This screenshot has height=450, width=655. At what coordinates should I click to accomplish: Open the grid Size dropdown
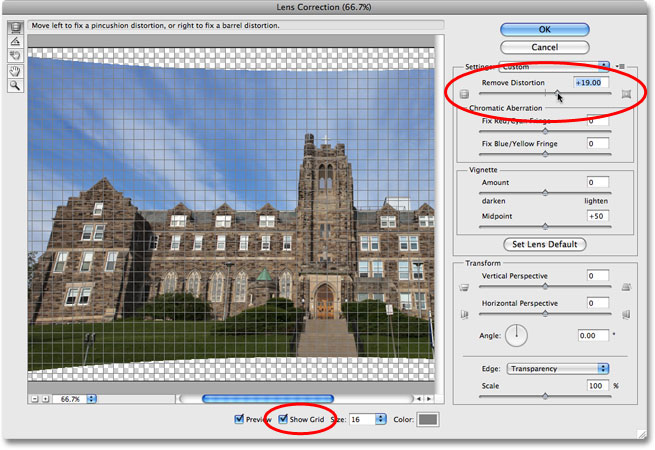[381, 419]
